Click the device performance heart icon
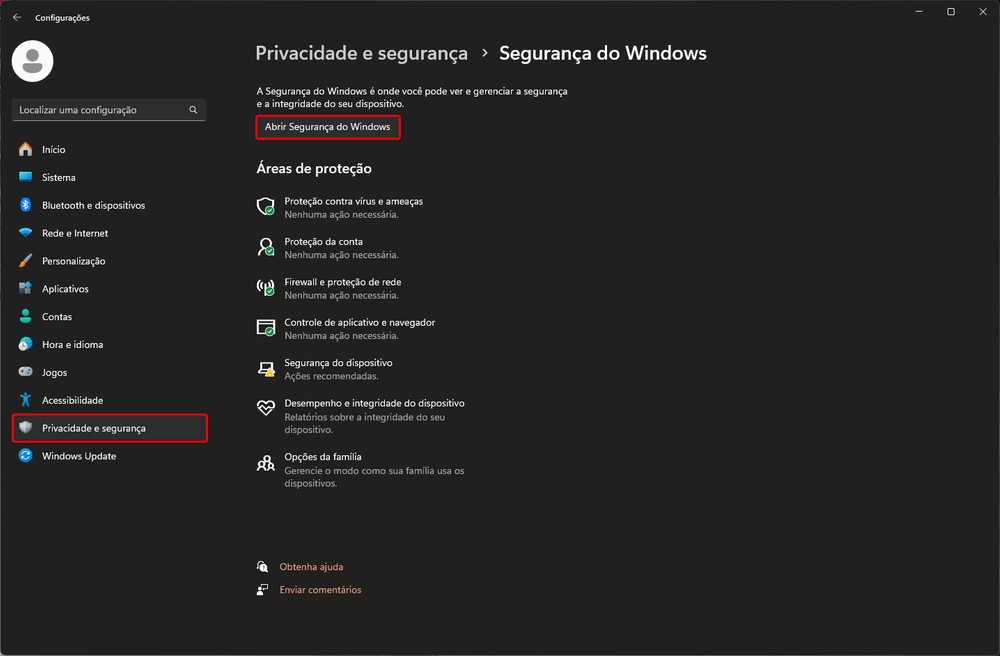Image resolution: width=1000 pixels, height=656 pixels. pyautogui.click(x=265, y=408)
